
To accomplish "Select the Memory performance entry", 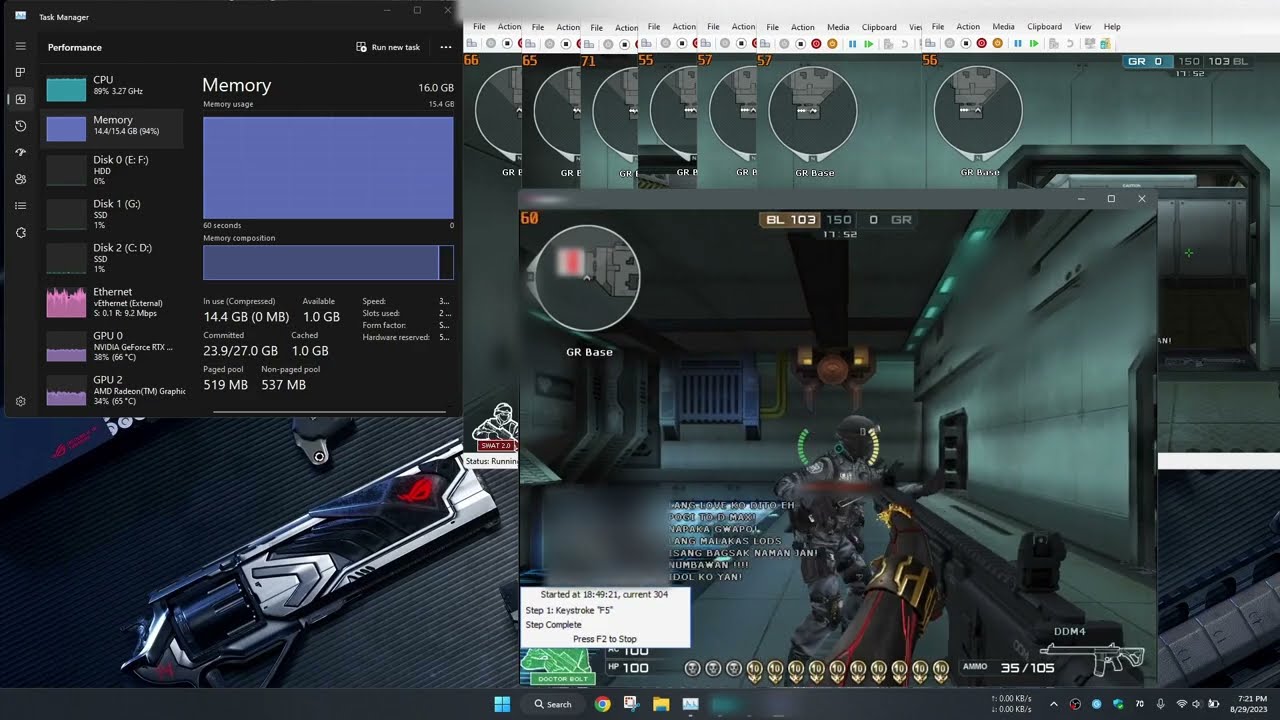I will (x=113, y=126).
